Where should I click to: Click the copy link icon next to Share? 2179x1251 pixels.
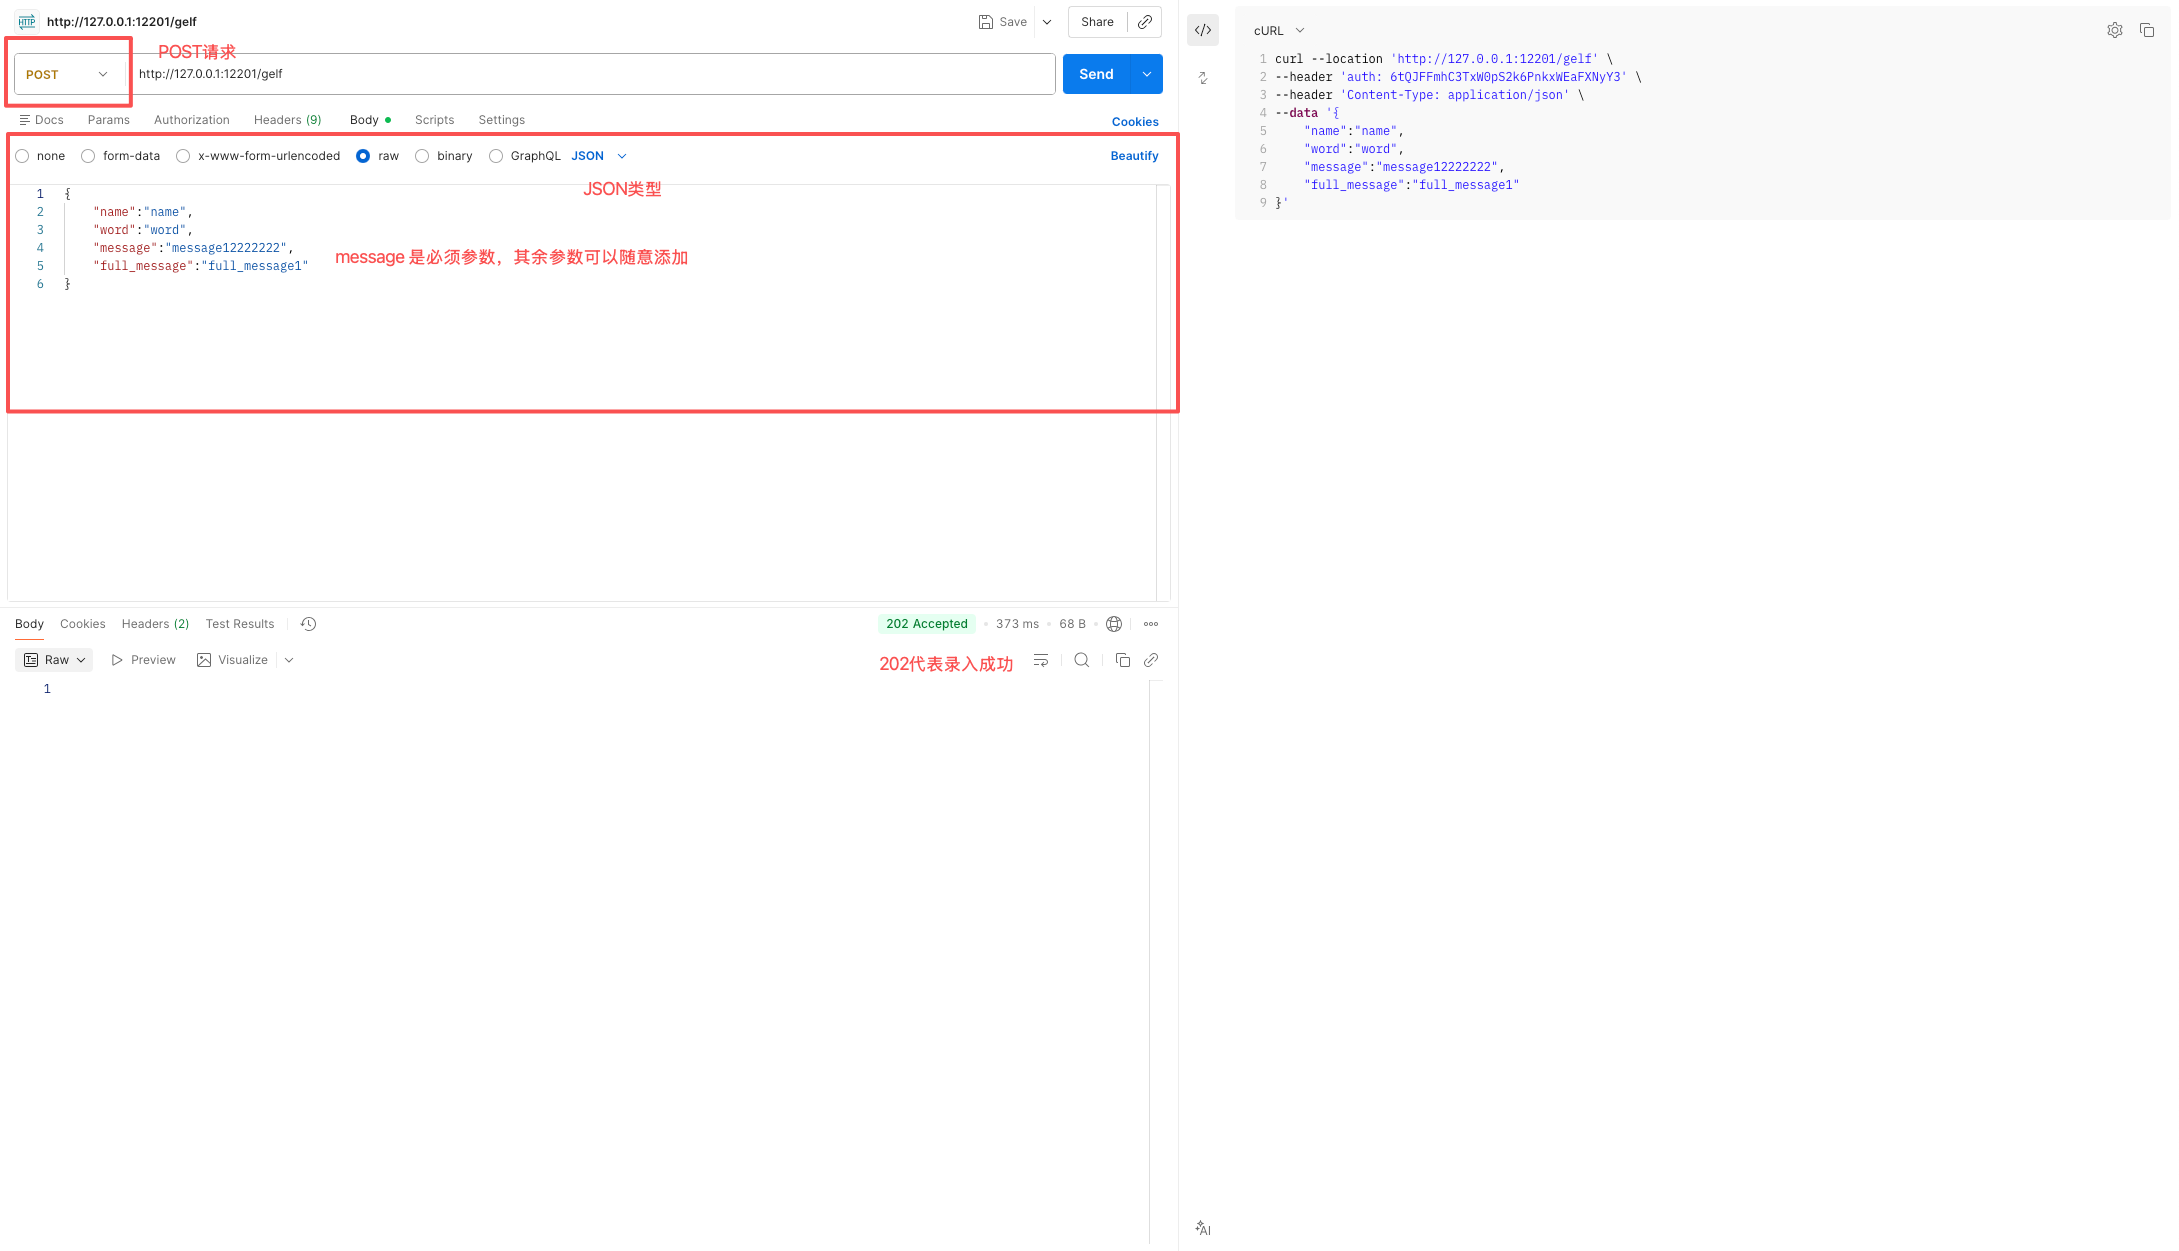(x=1145, y=22)
